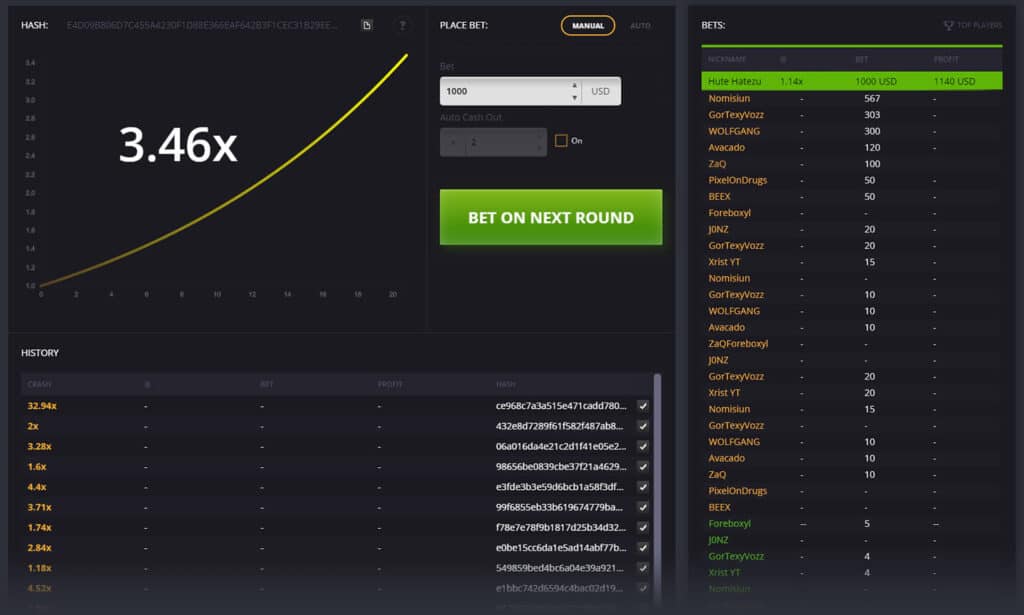Switch to the Auto bet tab
This screenshot has height=615, width=1024.
pos(640,25)
